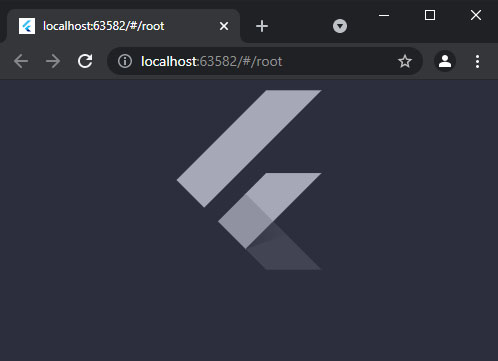Close the browser window

point(476,15)
